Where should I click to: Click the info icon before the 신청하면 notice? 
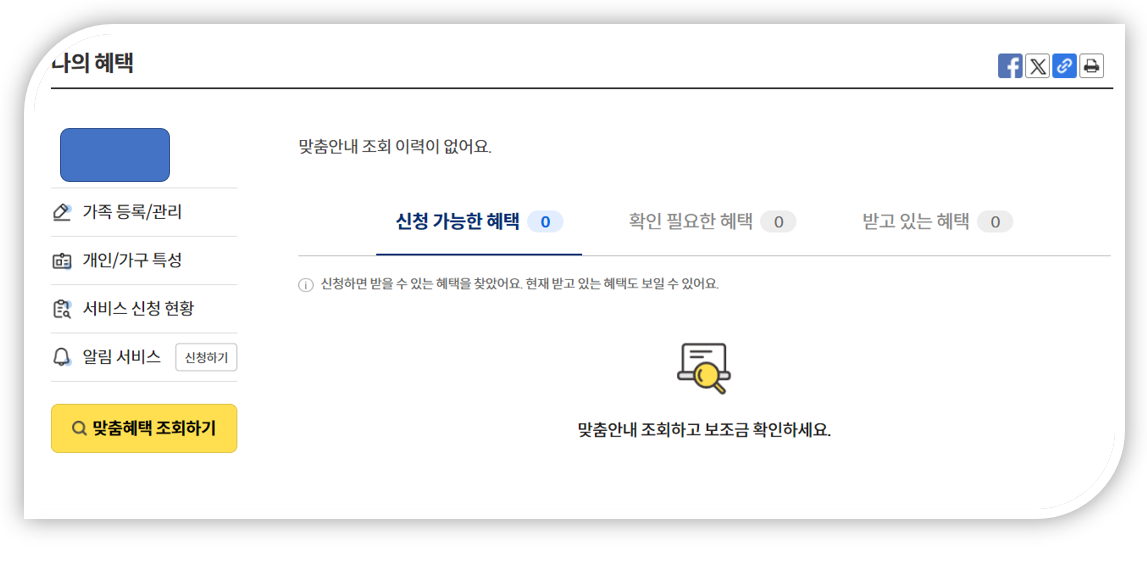306,285
